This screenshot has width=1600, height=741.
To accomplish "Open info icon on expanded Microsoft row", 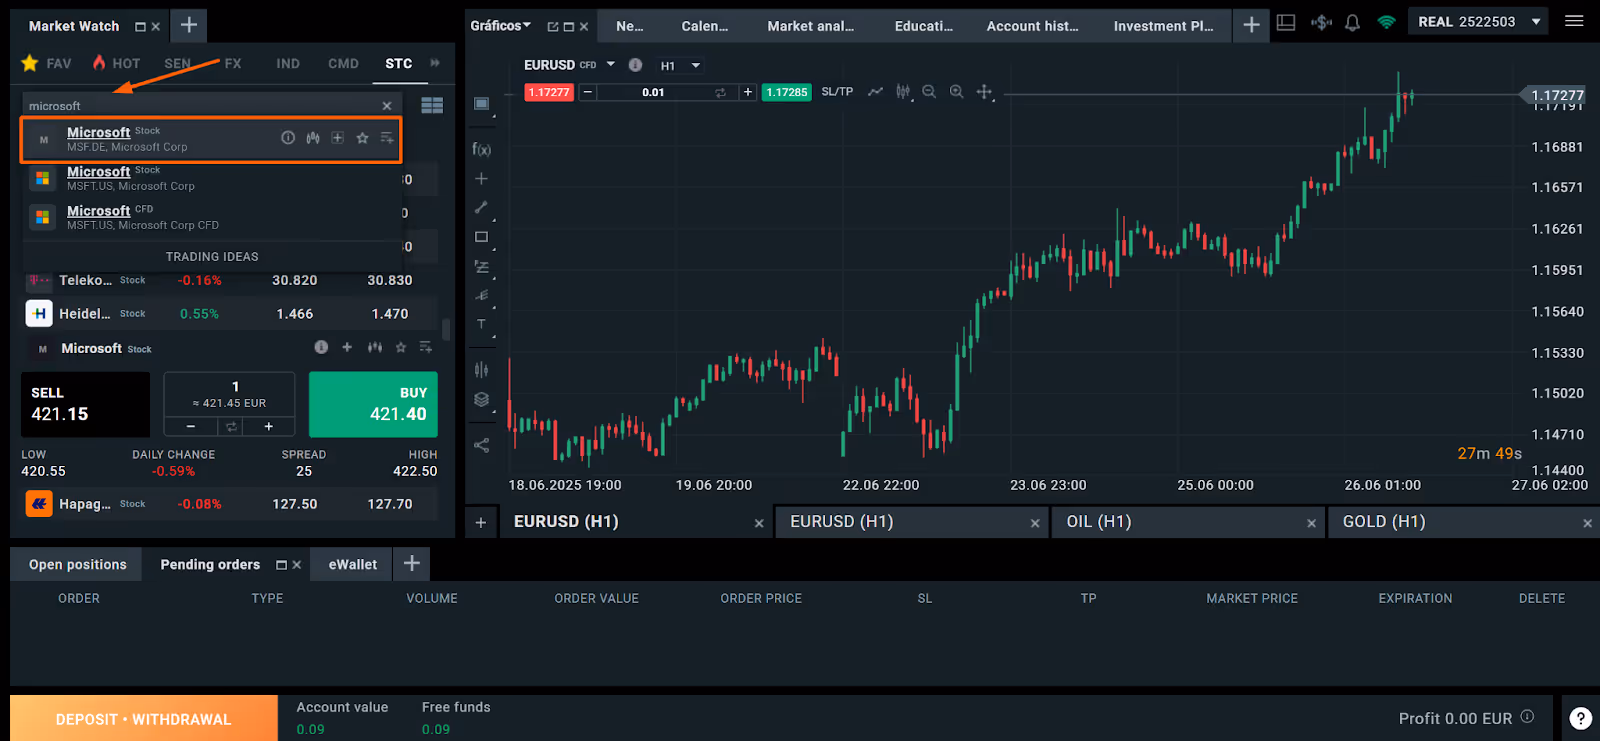I will [321, 347].
